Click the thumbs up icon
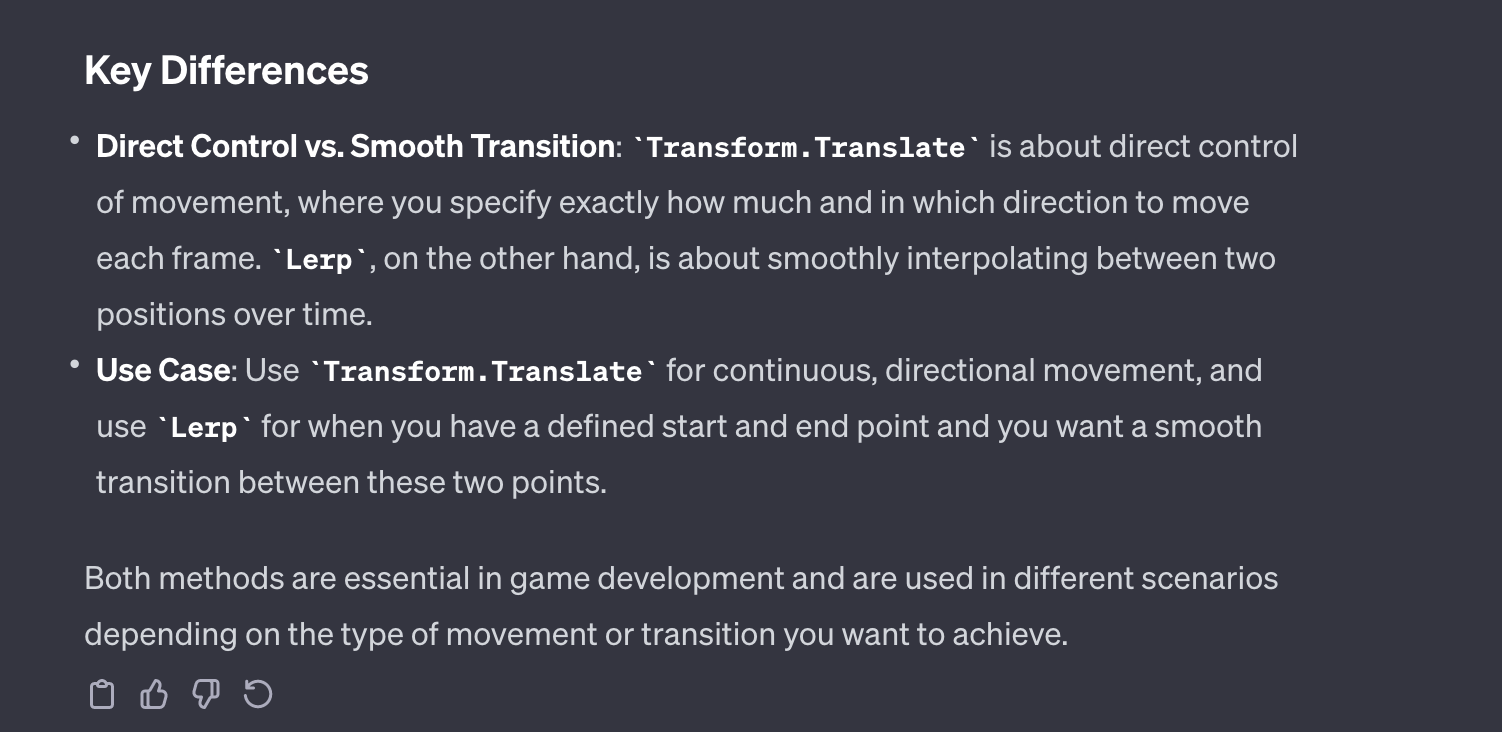This screenshot has height=732, width=1502. click(154, 694)
